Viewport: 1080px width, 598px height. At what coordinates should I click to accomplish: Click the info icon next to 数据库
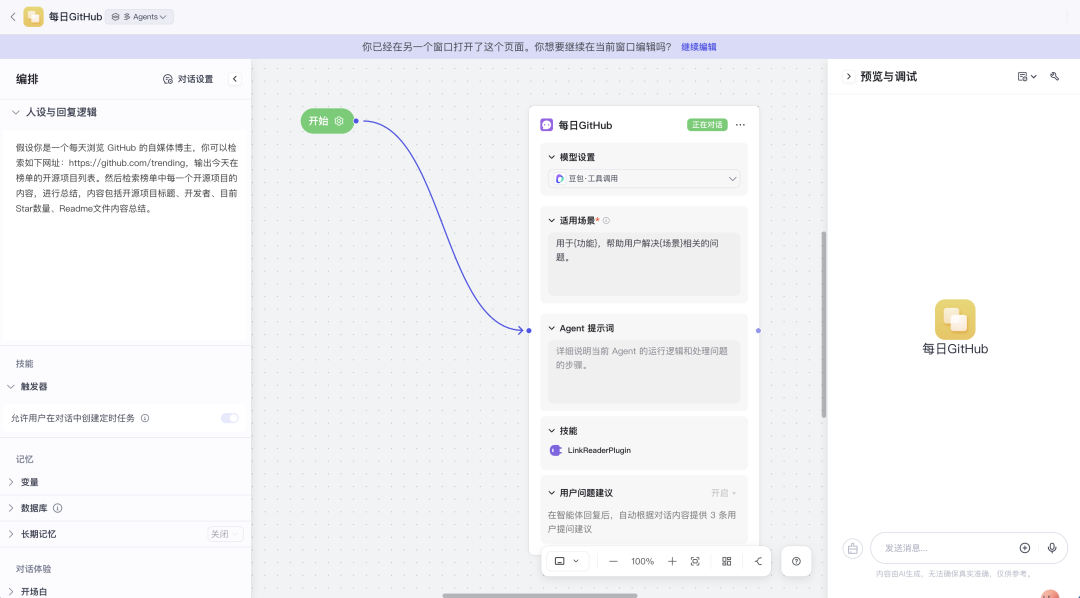(58, 508)
